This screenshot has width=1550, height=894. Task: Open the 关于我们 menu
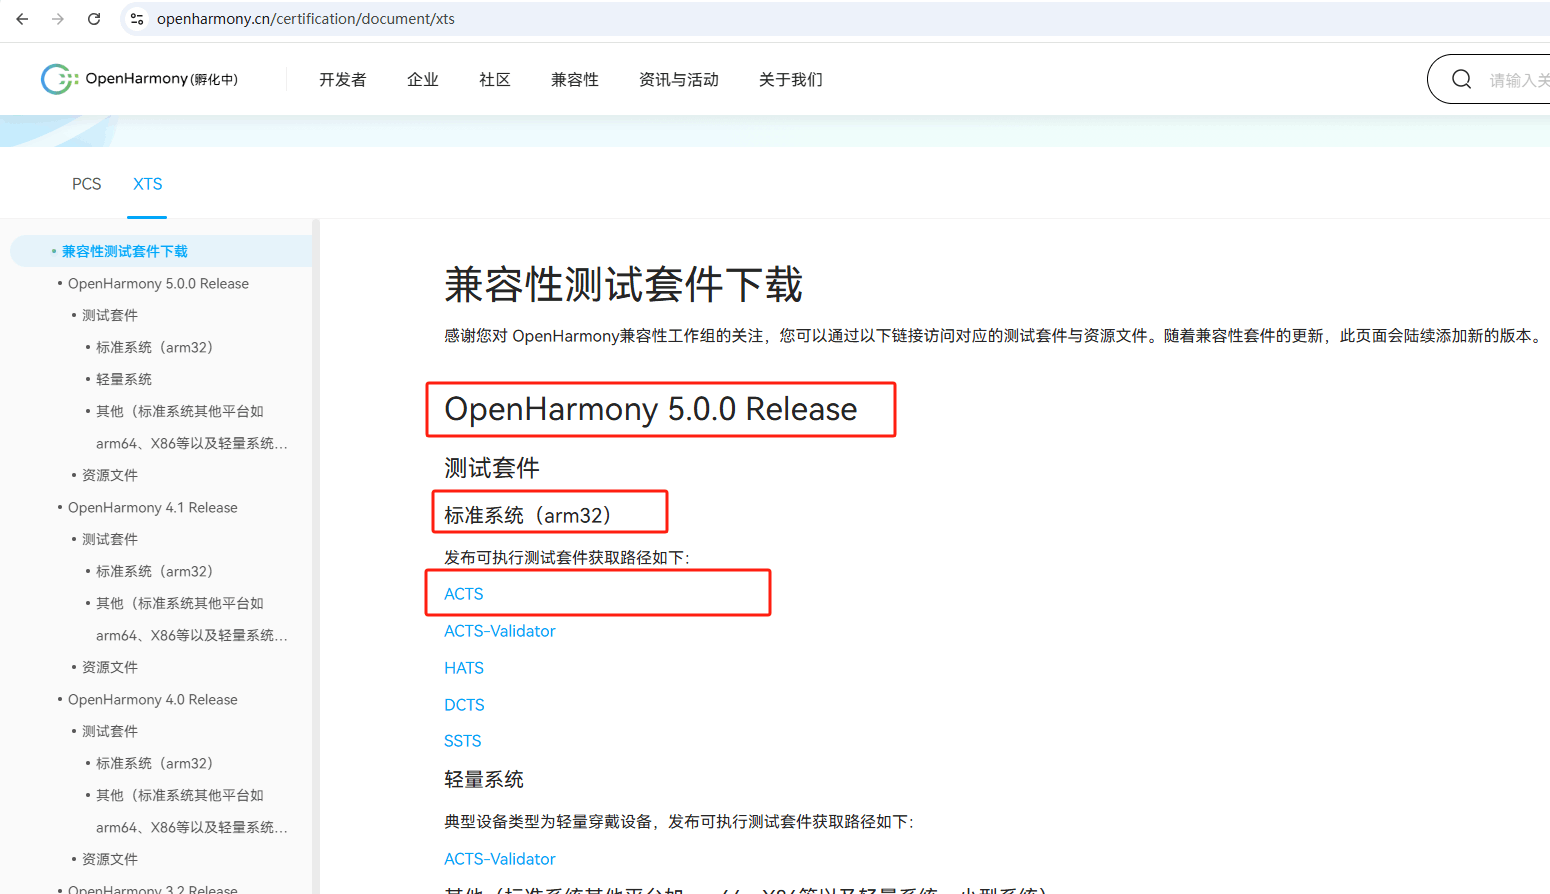(790, 80)
